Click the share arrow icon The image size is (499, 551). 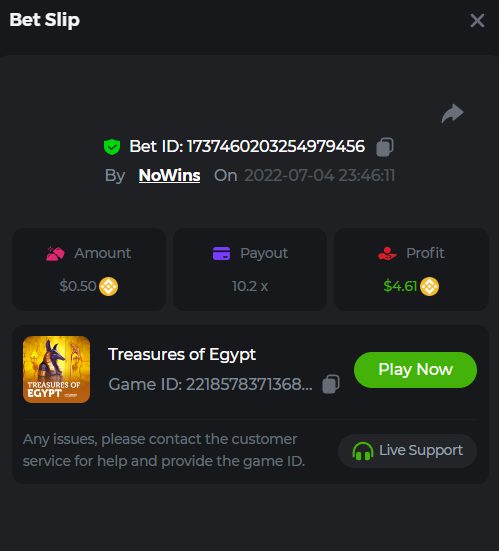pyautogui.click(x=453, y=113)
